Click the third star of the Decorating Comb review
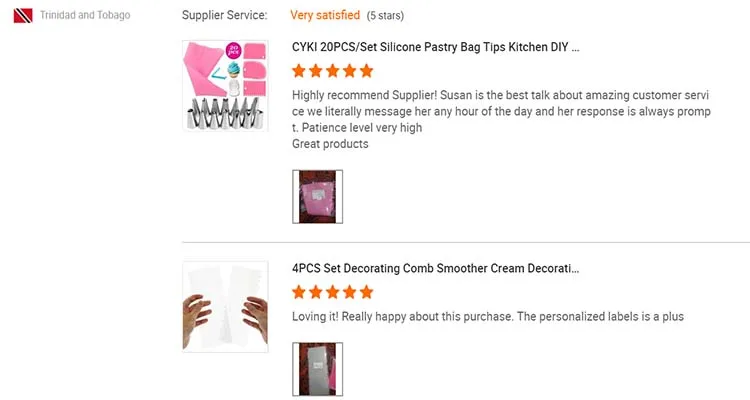 (x=333, y=292)
